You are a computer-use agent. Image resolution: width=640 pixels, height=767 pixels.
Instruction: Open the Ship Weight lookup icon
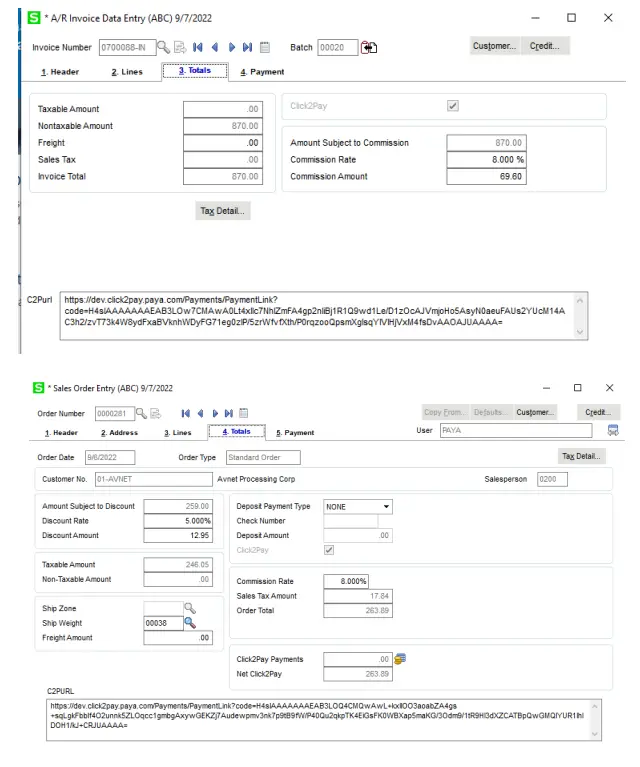(x=190, y=623)
